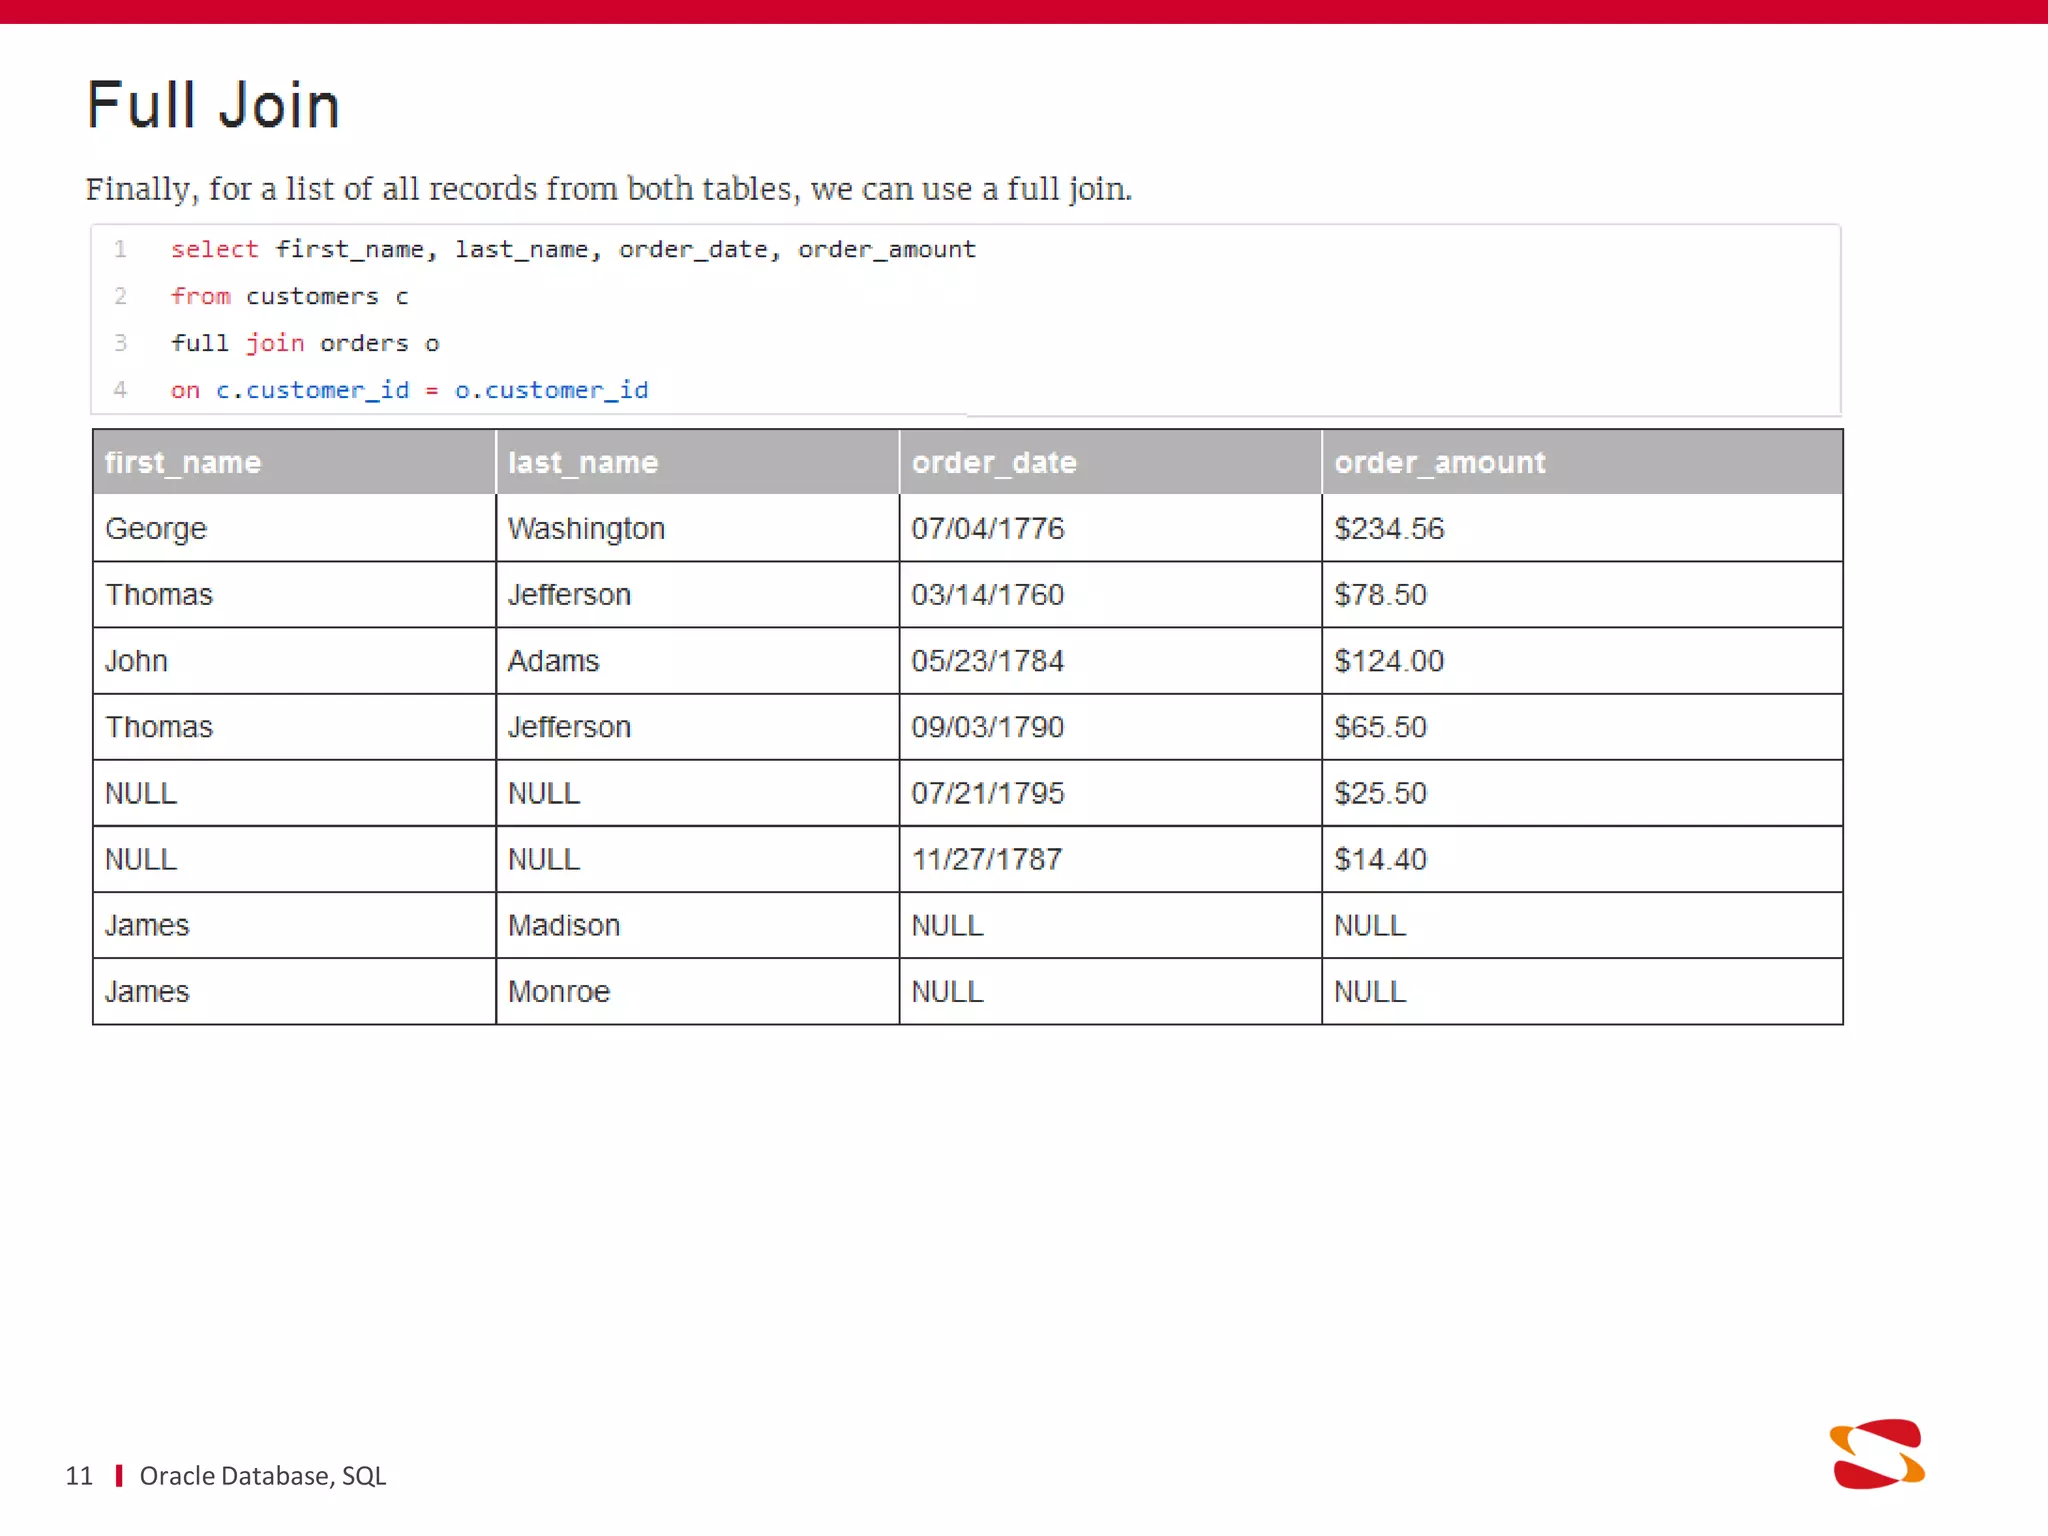Image resolution: width=2048 pixels, height=1536 pixels.
Task: Click the 'Oracle Database, SQL' footer text
Action: [x=263, y=1476]
